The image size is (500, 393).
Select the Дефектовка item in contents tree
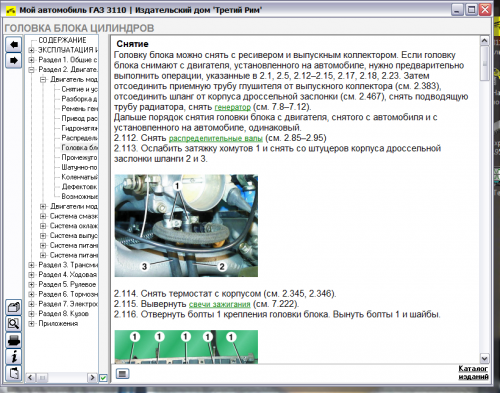click(x=79, y=187)
